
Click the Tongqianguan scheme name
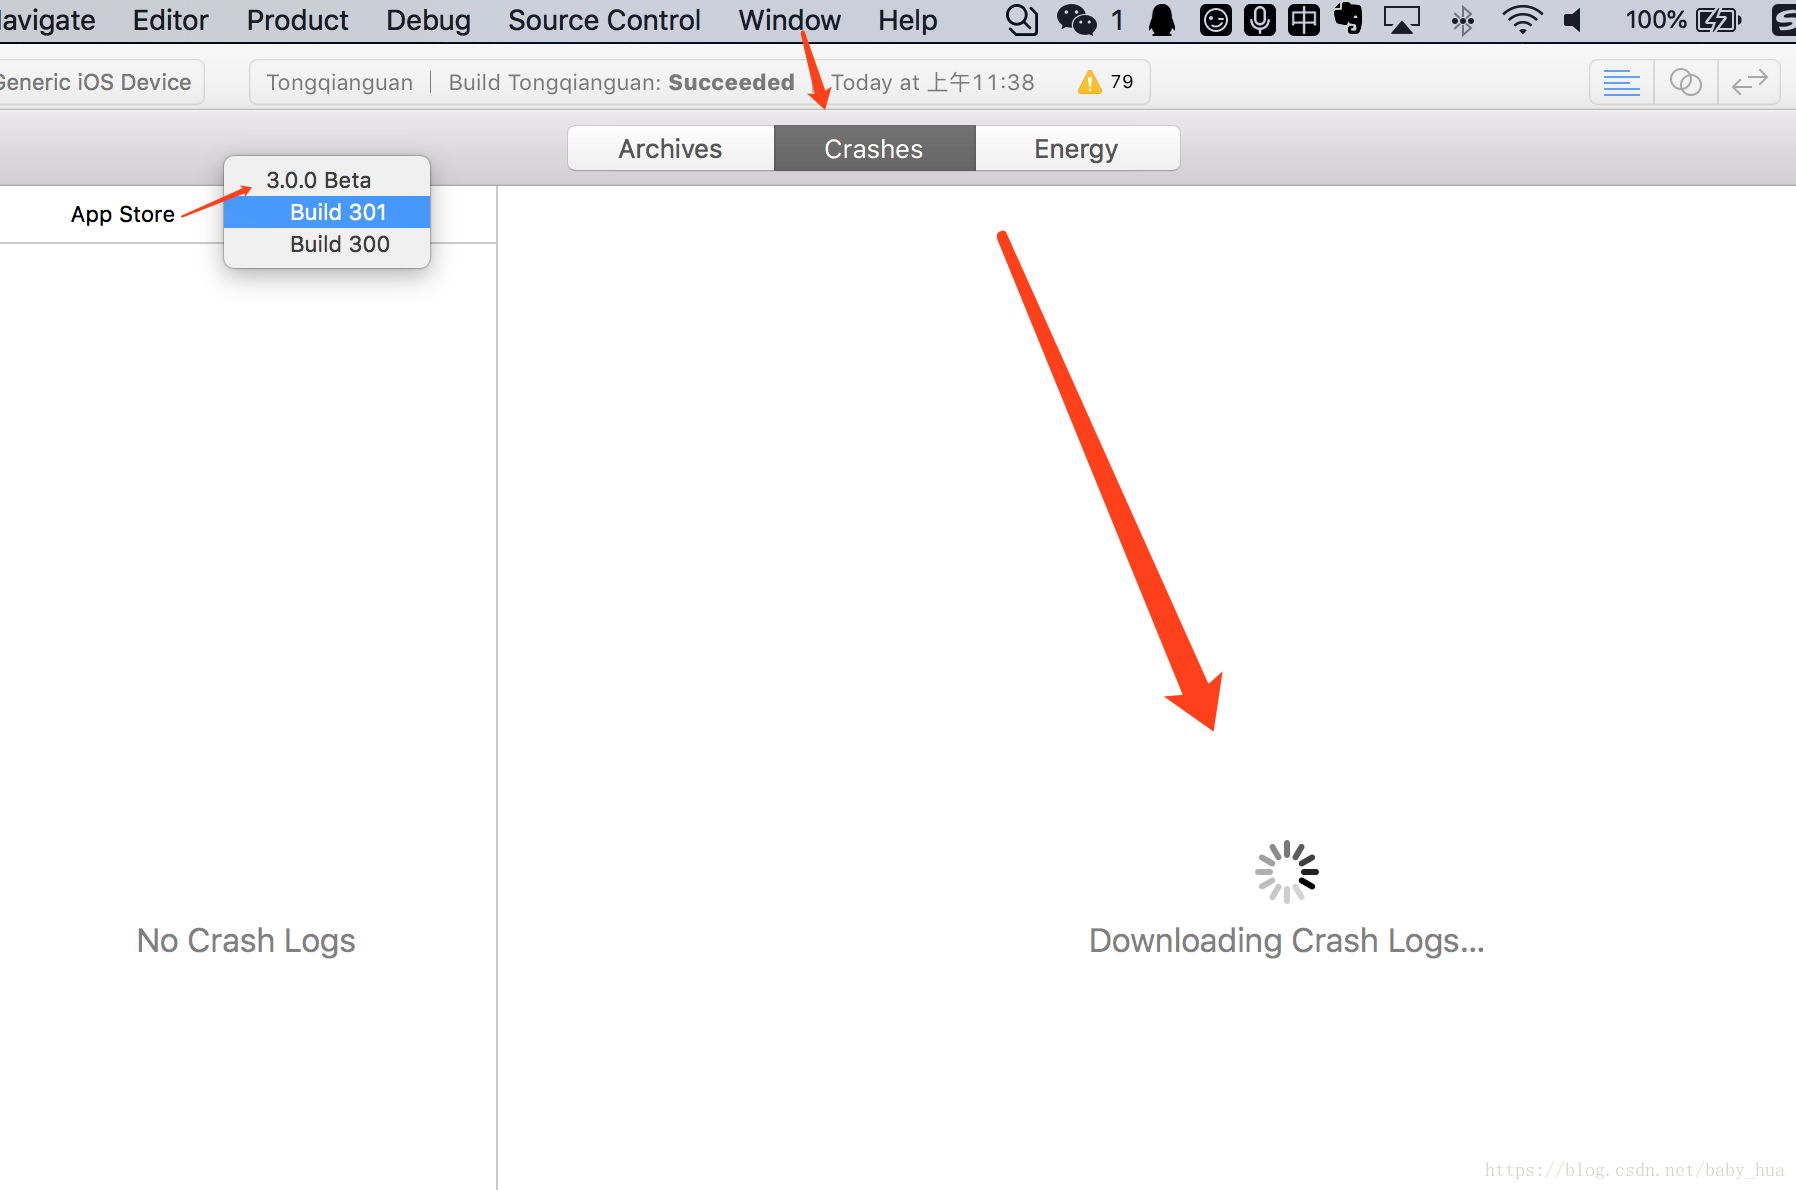point(339,82)
